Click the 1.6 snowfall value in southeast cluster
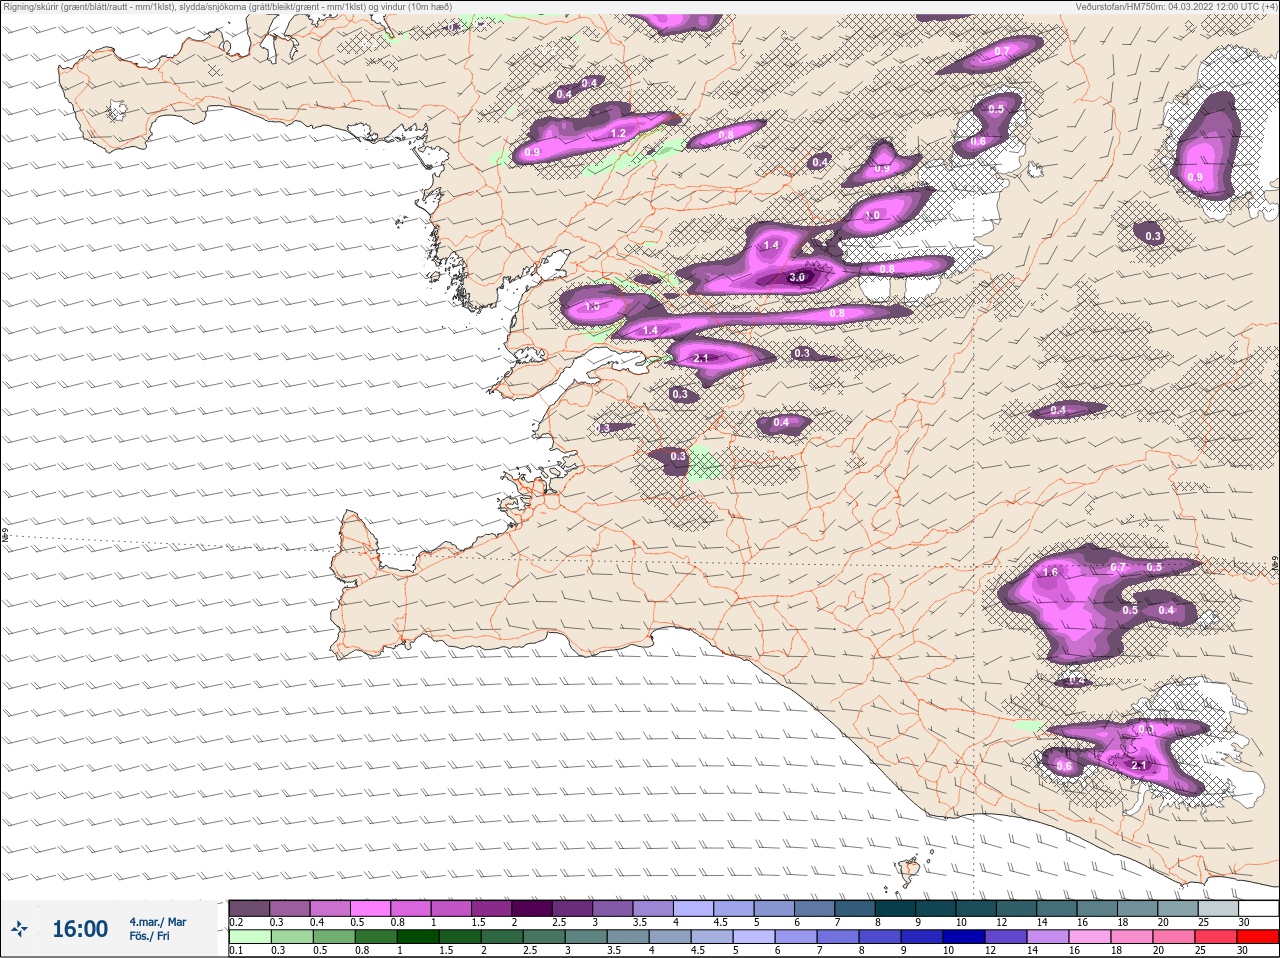Image resolution: width=1280 pixels, height=958 pixels. coord(1050,572)
